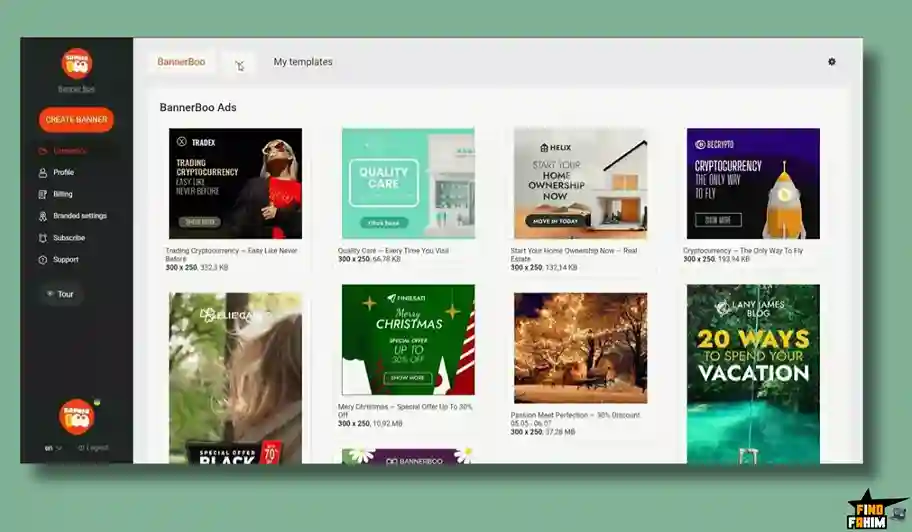Click the 'Start Your Home Ownership Now' title
Image resolution: width=912 pixels, height=532 pixels.
574,255
